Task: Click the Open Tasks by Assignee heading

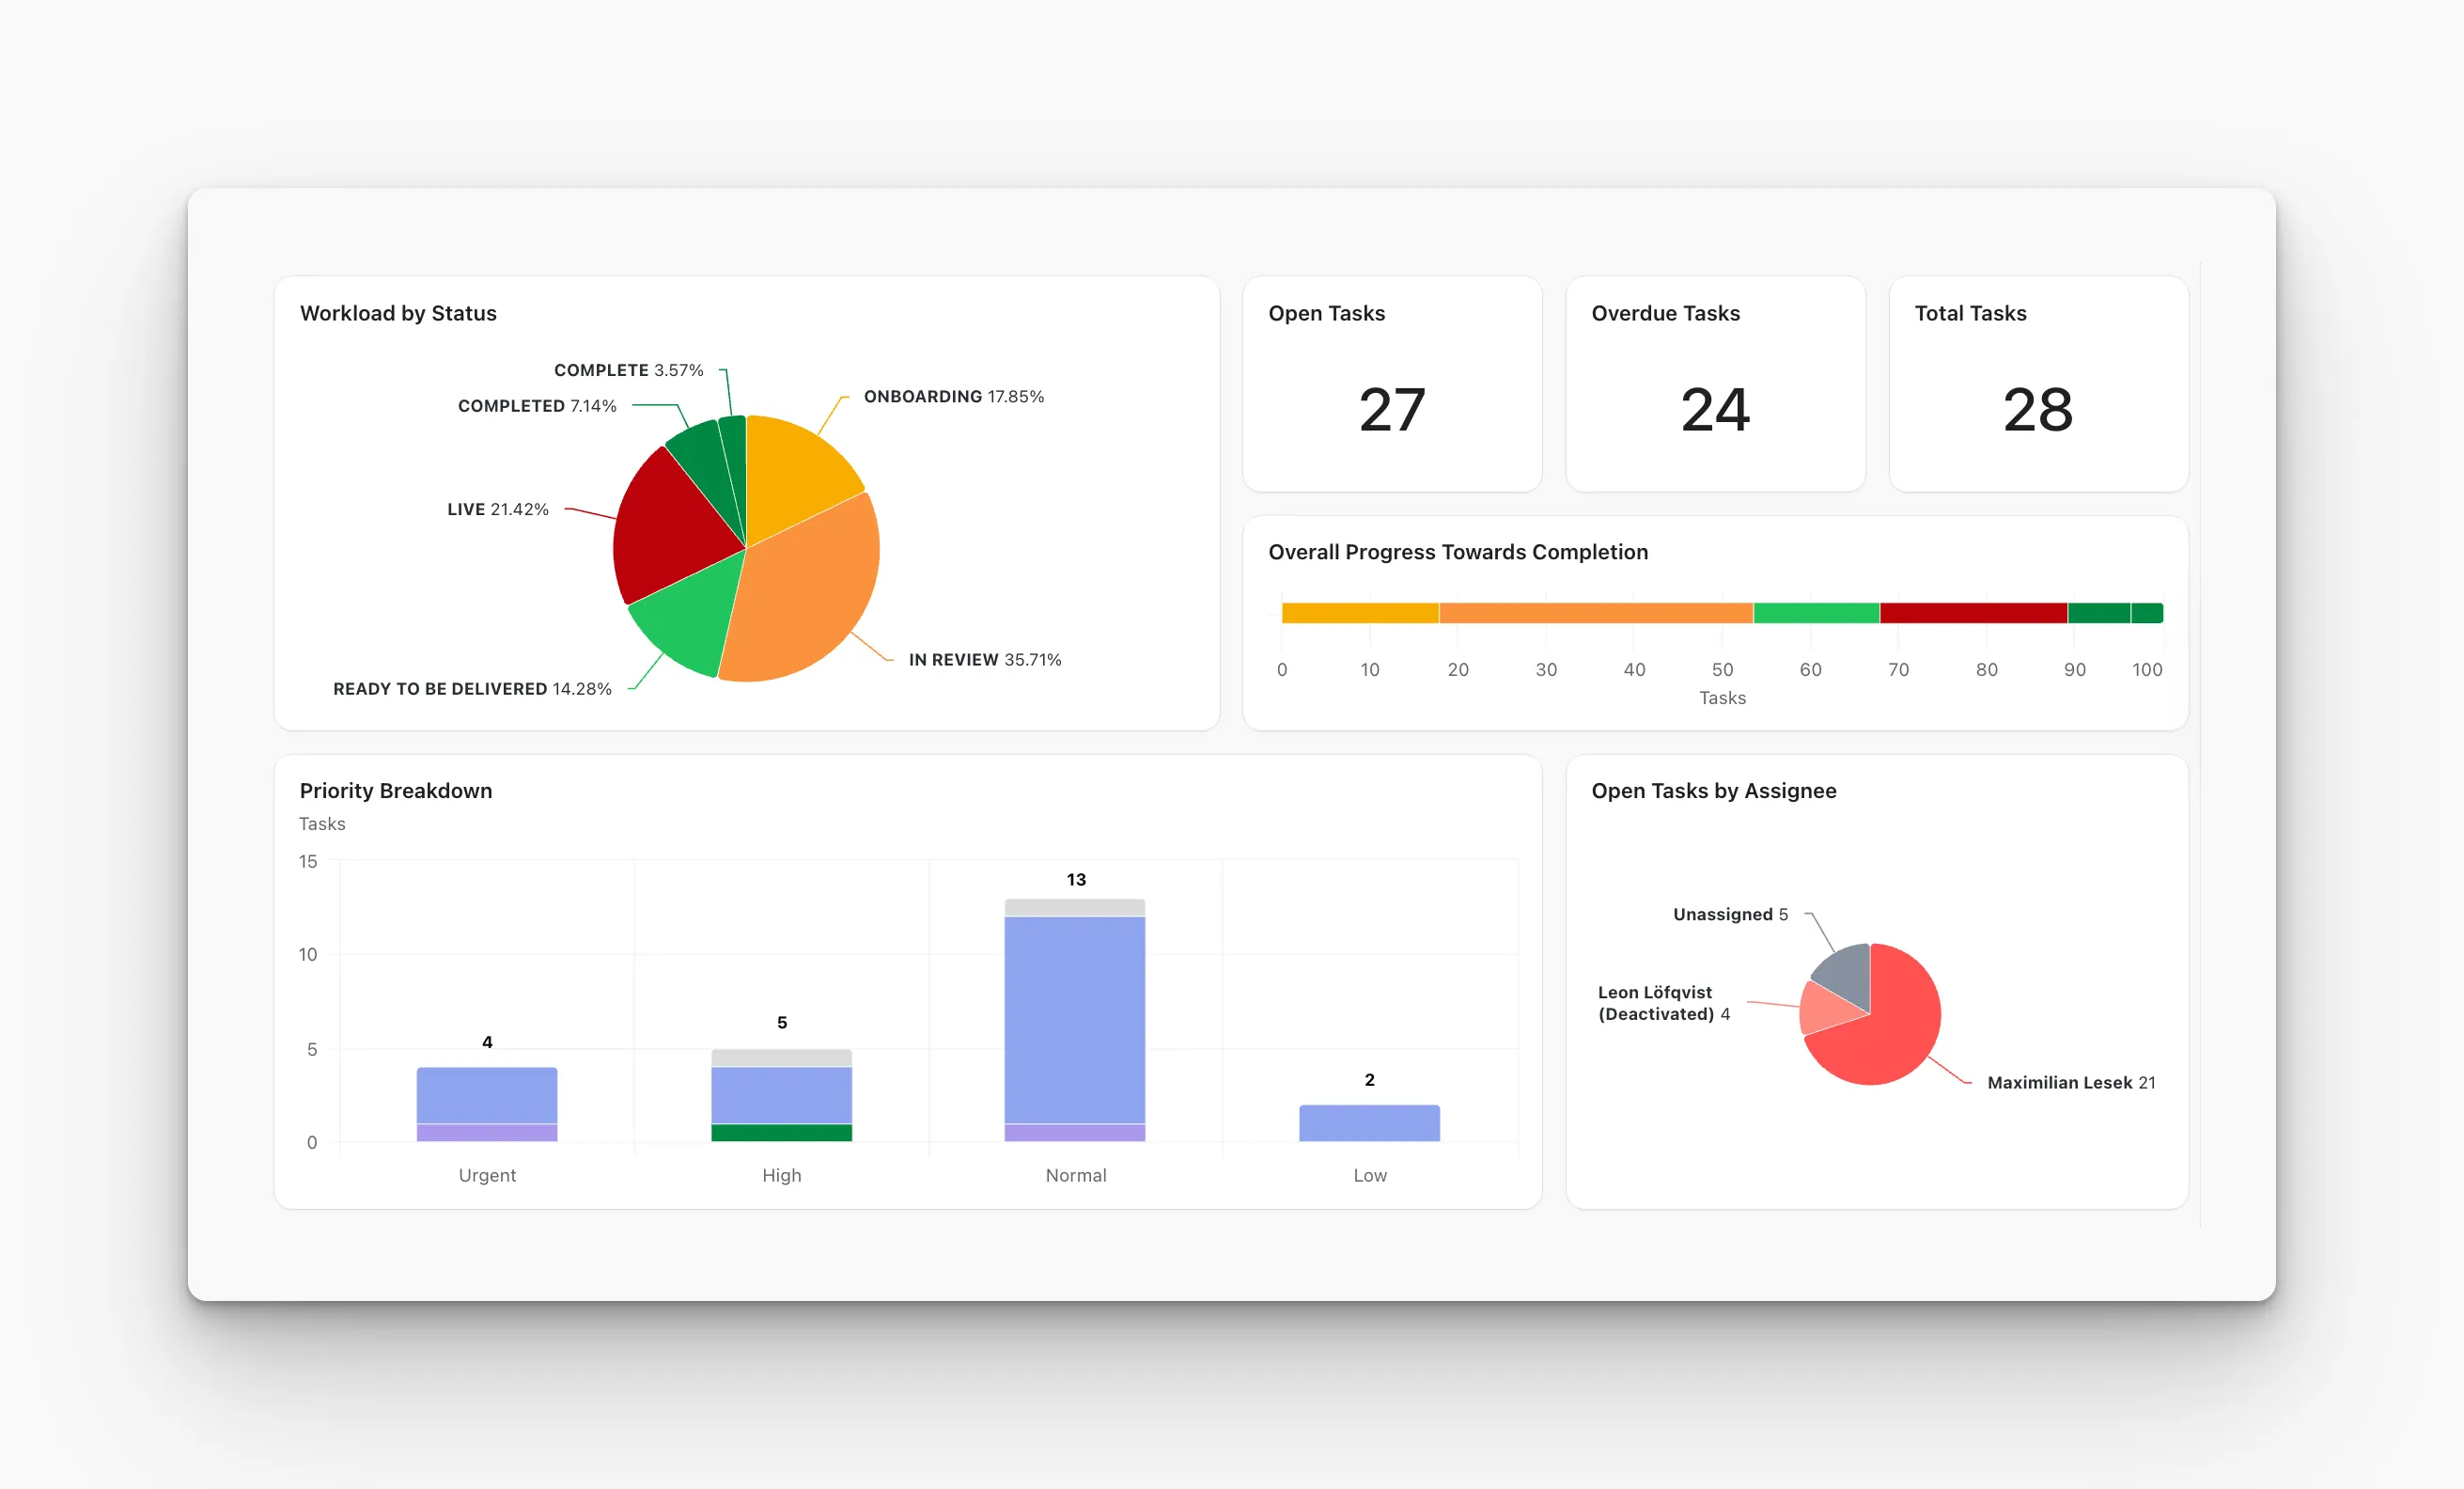Action: 1713,791
